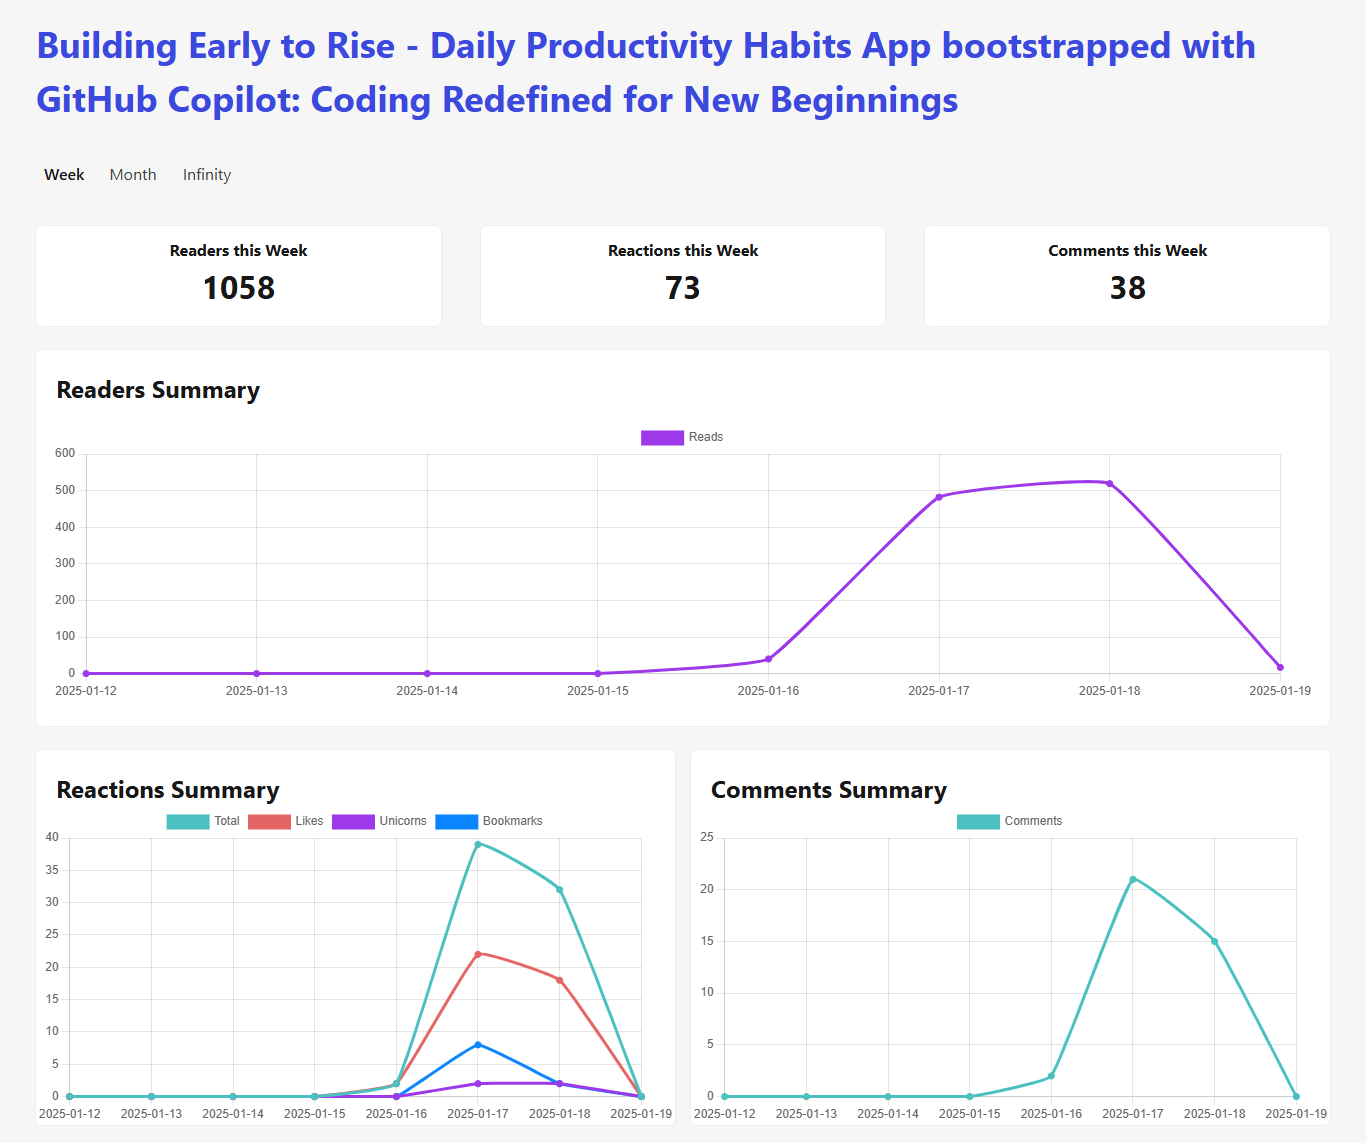Click Comments peak point on 2025-01-17
Image resolution: width=1366 pixels, height=1143 pixels.
pyautogui.click(x=1133, y=879)
